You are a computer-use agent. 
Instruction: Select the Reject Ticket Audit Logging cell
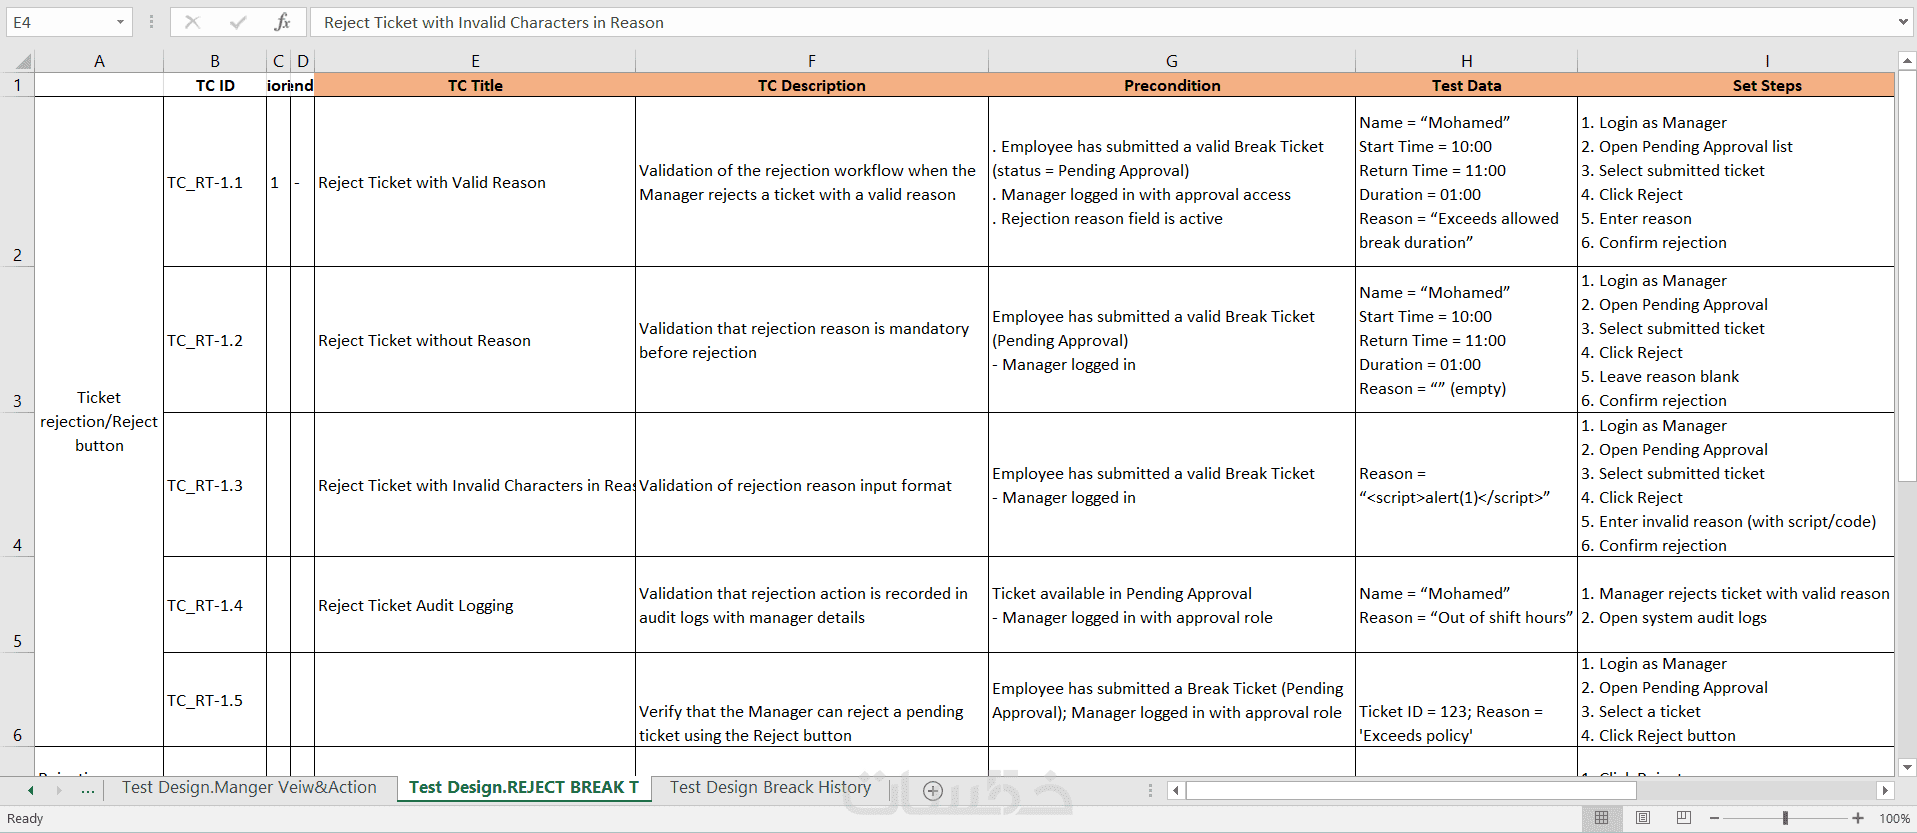(x=475, y=605)
